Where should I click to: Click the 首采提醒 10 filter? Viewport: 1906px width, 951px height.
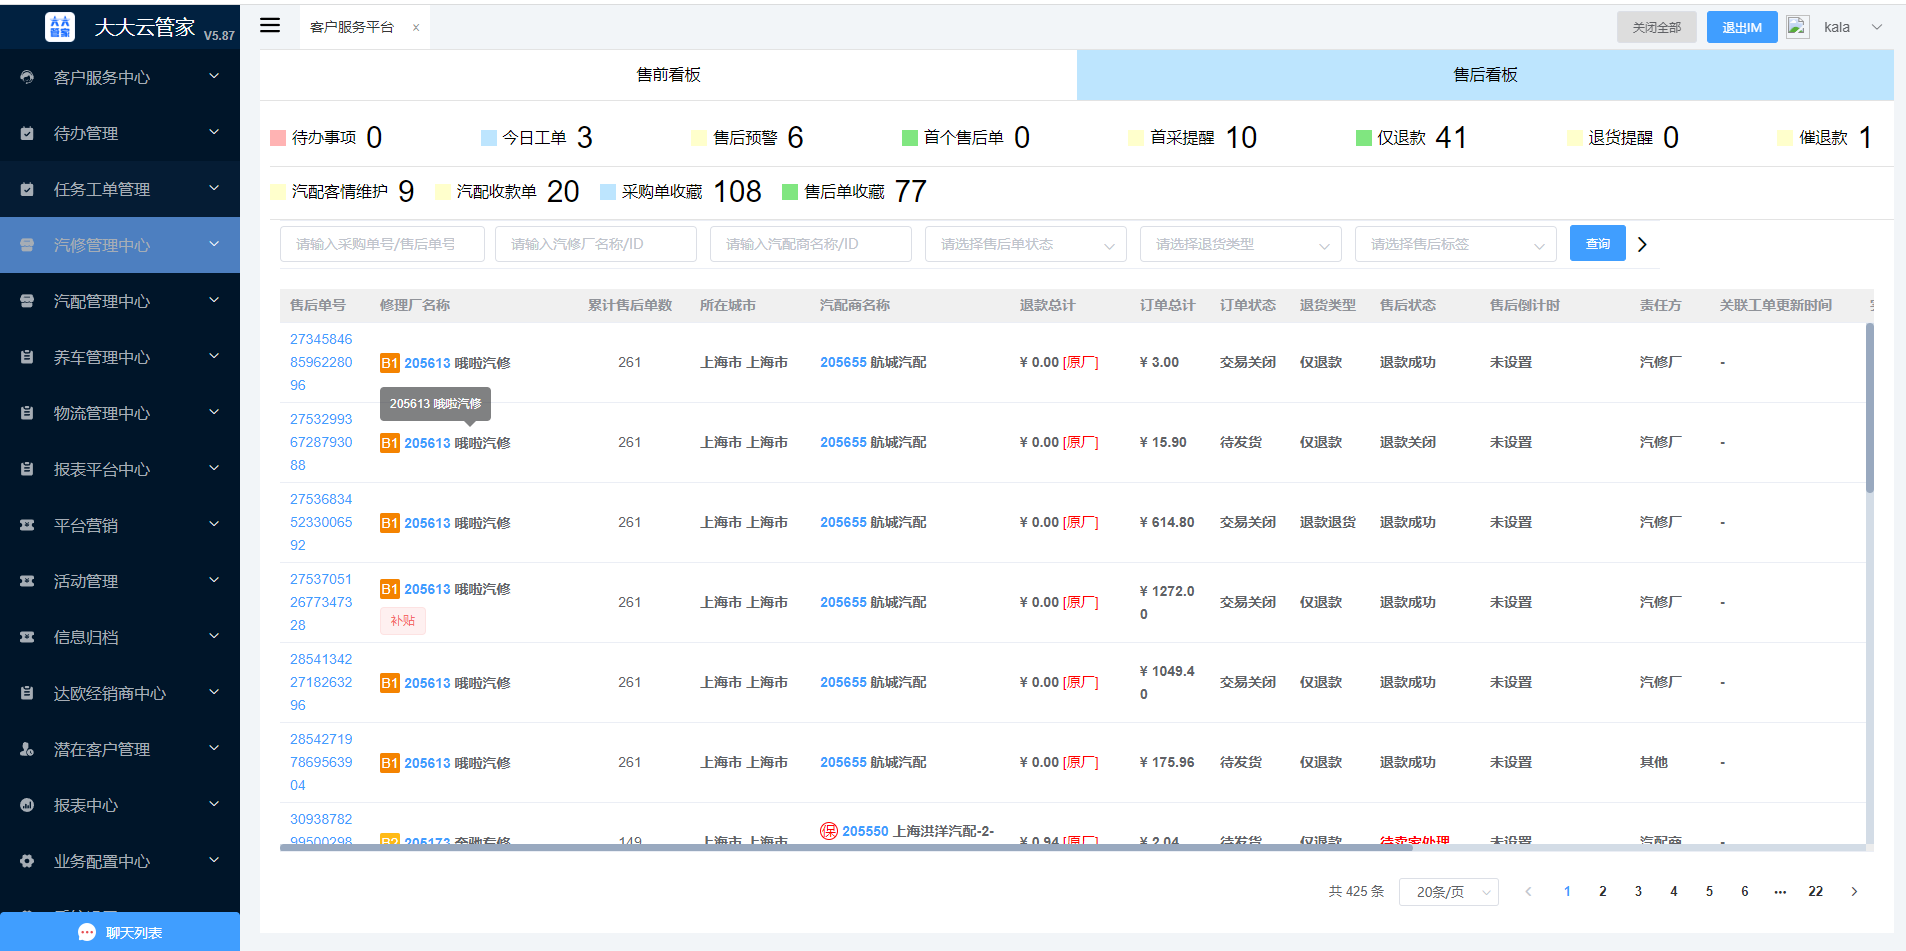coord(1193,137)
